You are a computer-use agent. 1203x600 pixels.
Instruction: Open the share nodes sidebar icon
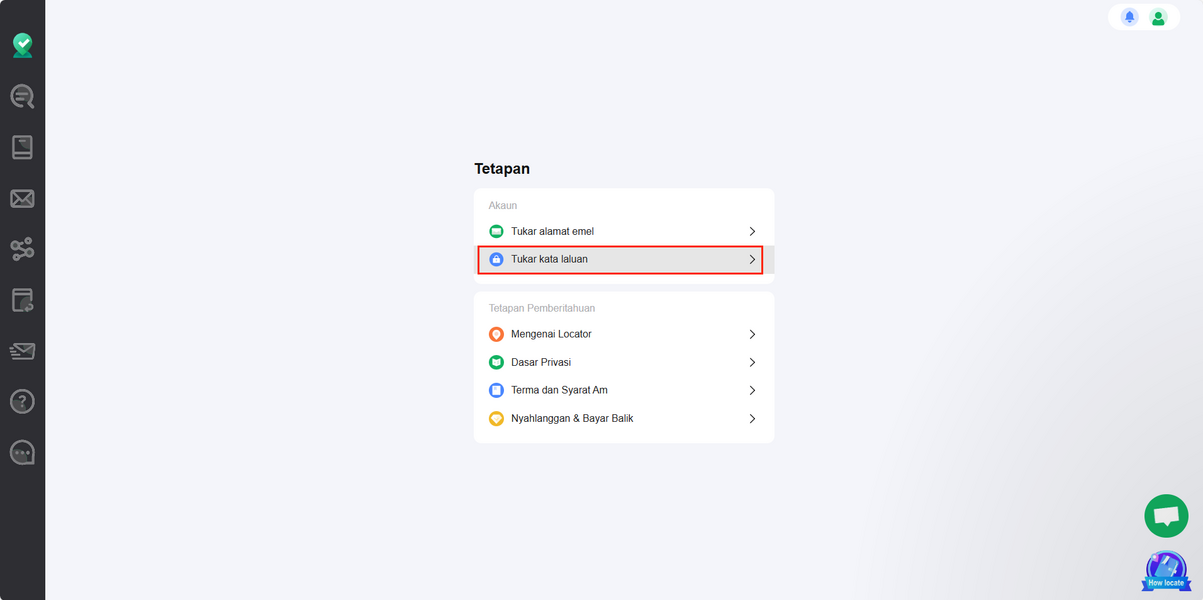click(x=22, y=250)
